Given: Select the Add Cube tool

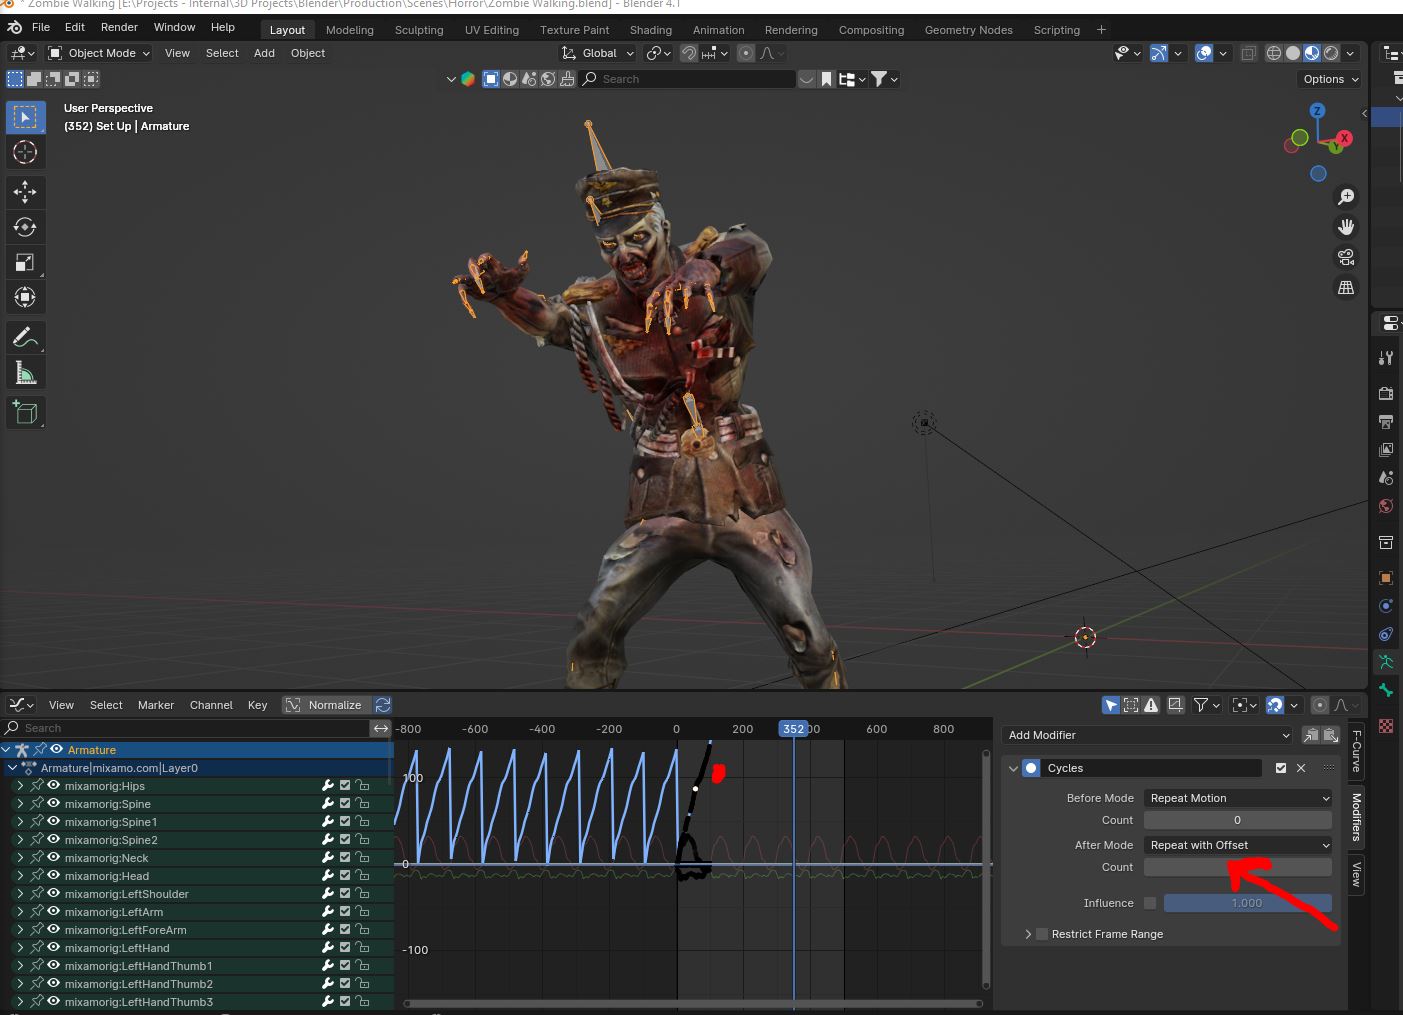Looking at the screenshot, I should click(25, 413).
